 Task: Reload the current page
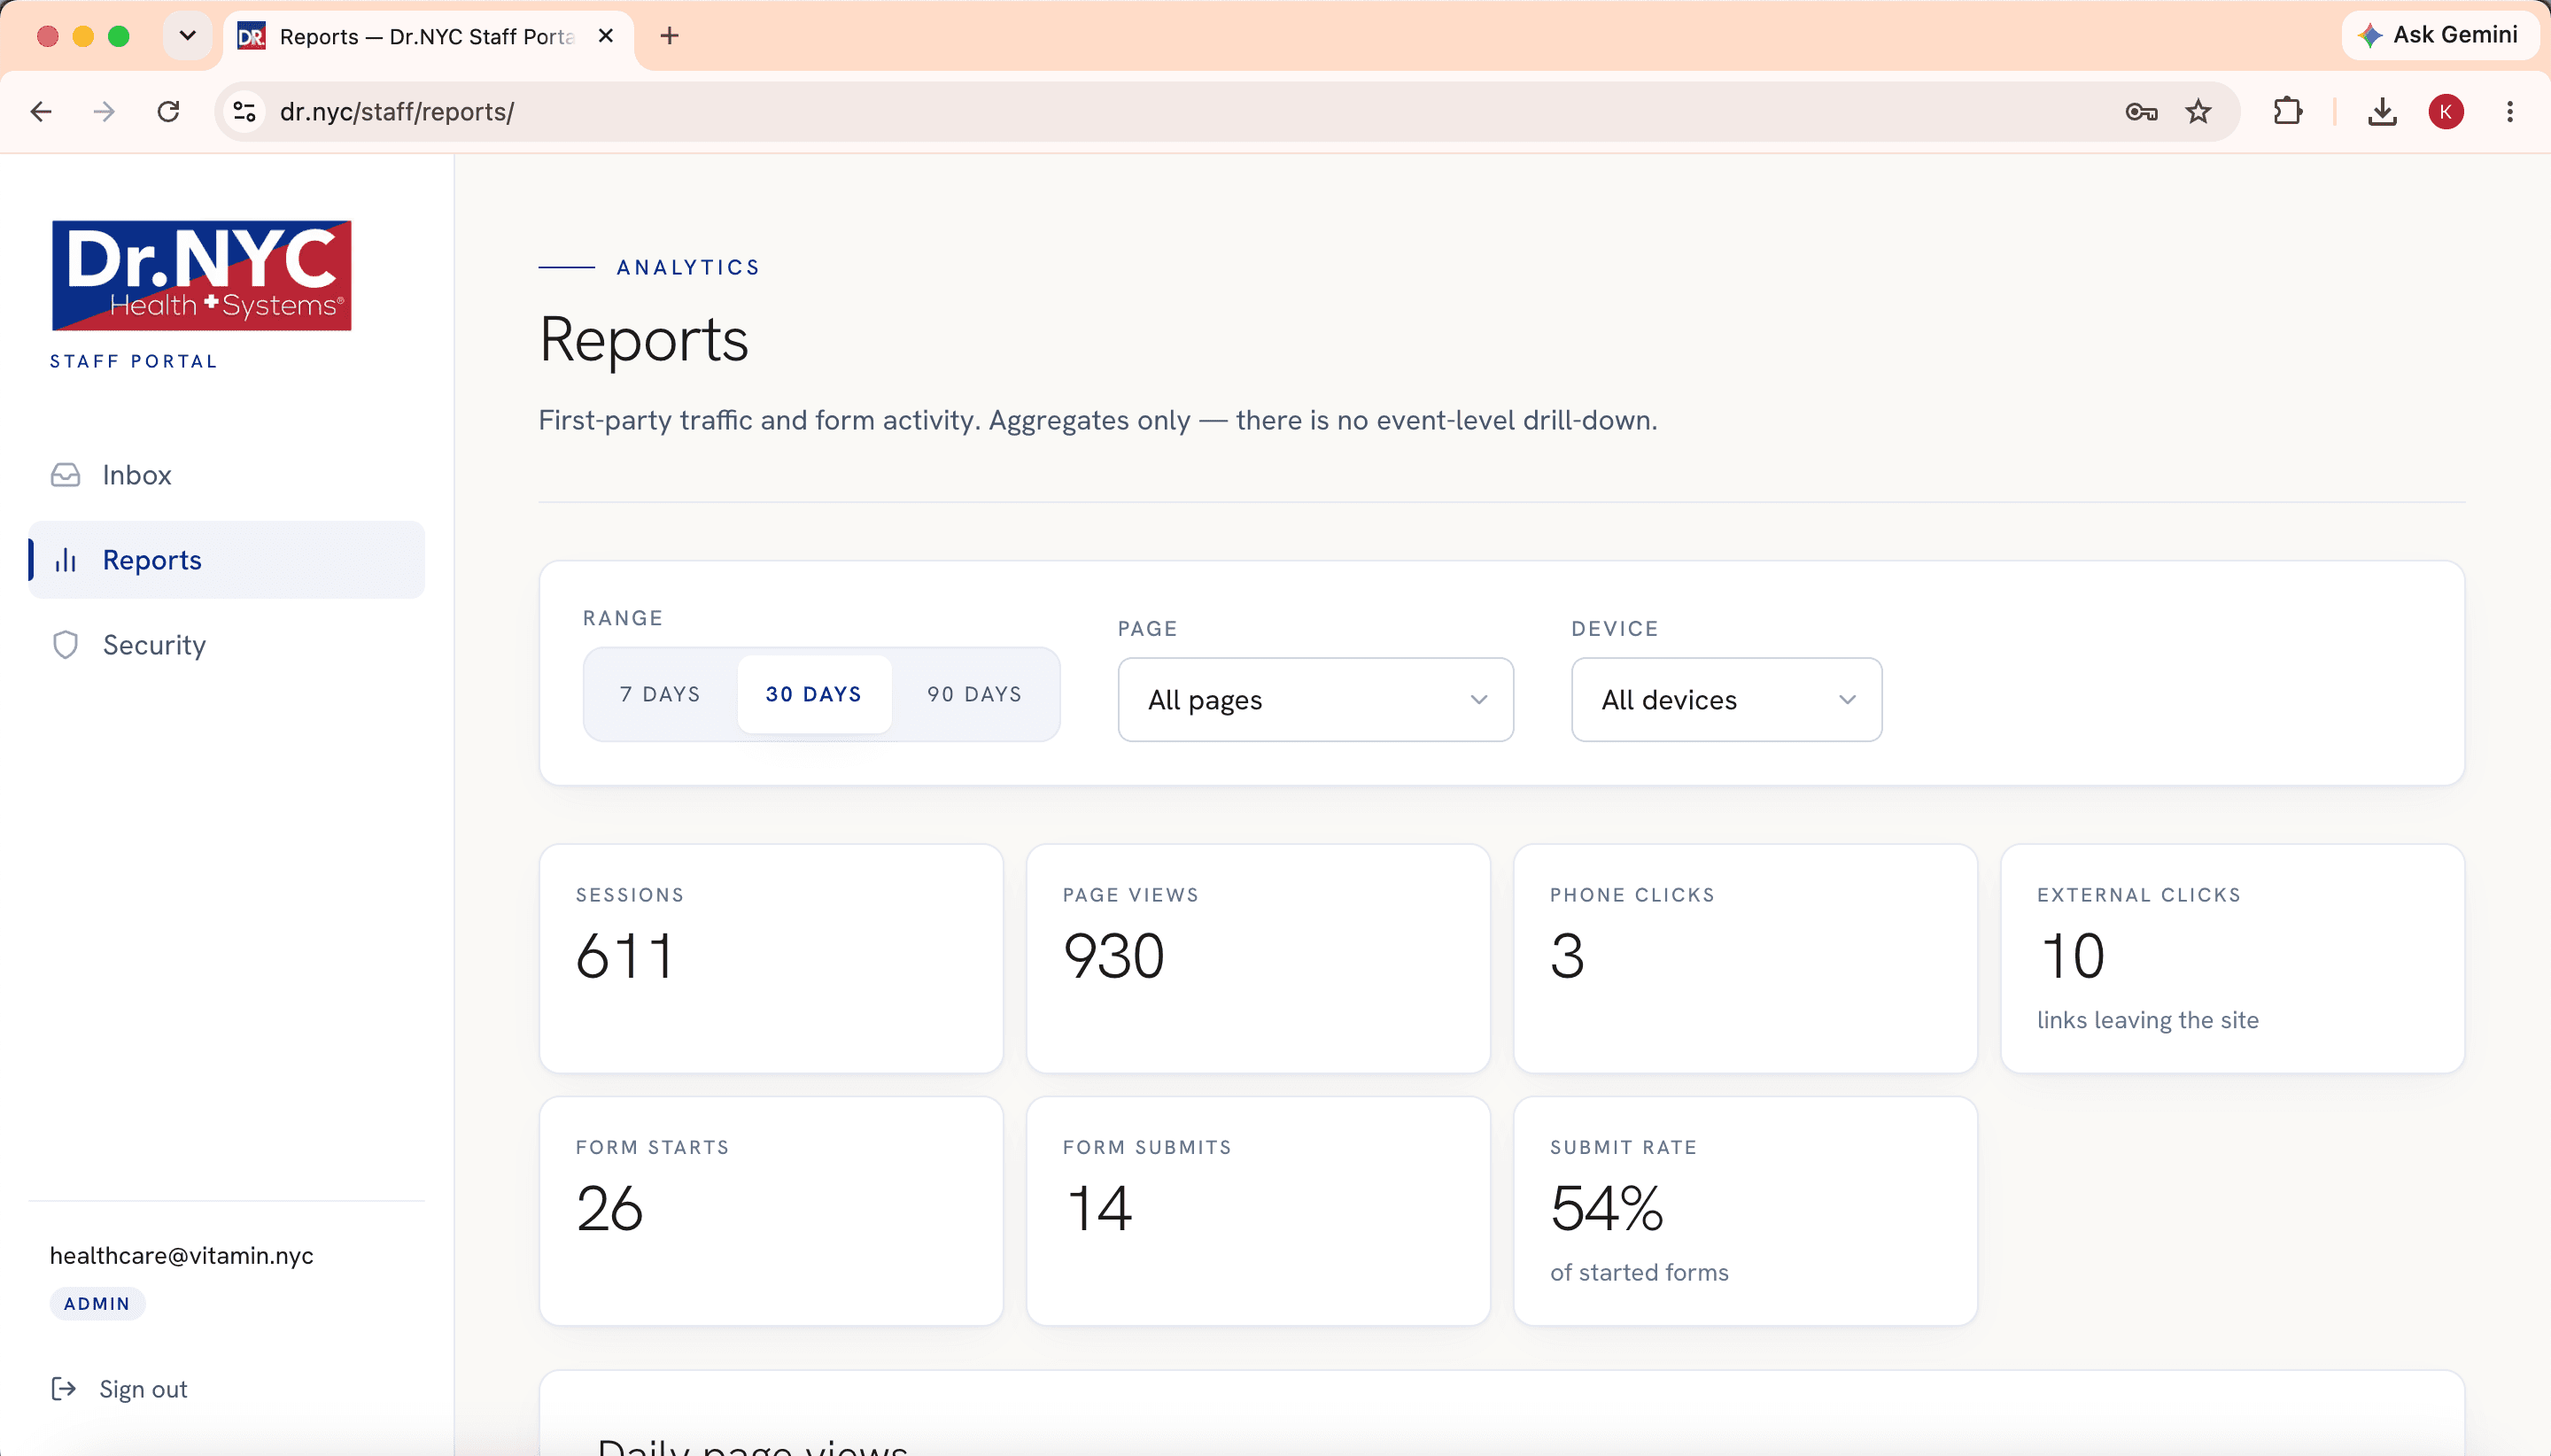click(168, 112)
